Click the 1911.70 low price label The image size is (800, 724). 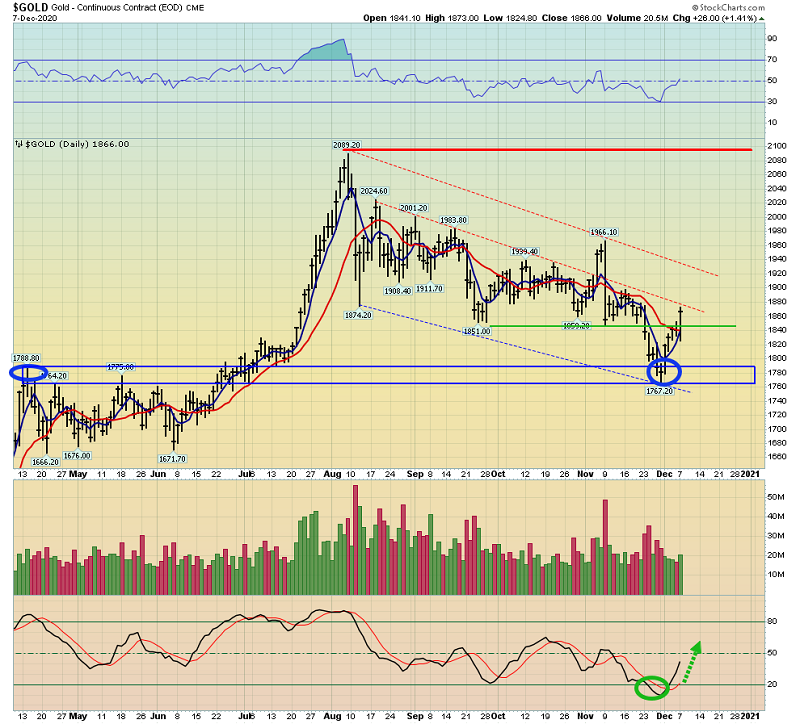[x=430, y=289]
